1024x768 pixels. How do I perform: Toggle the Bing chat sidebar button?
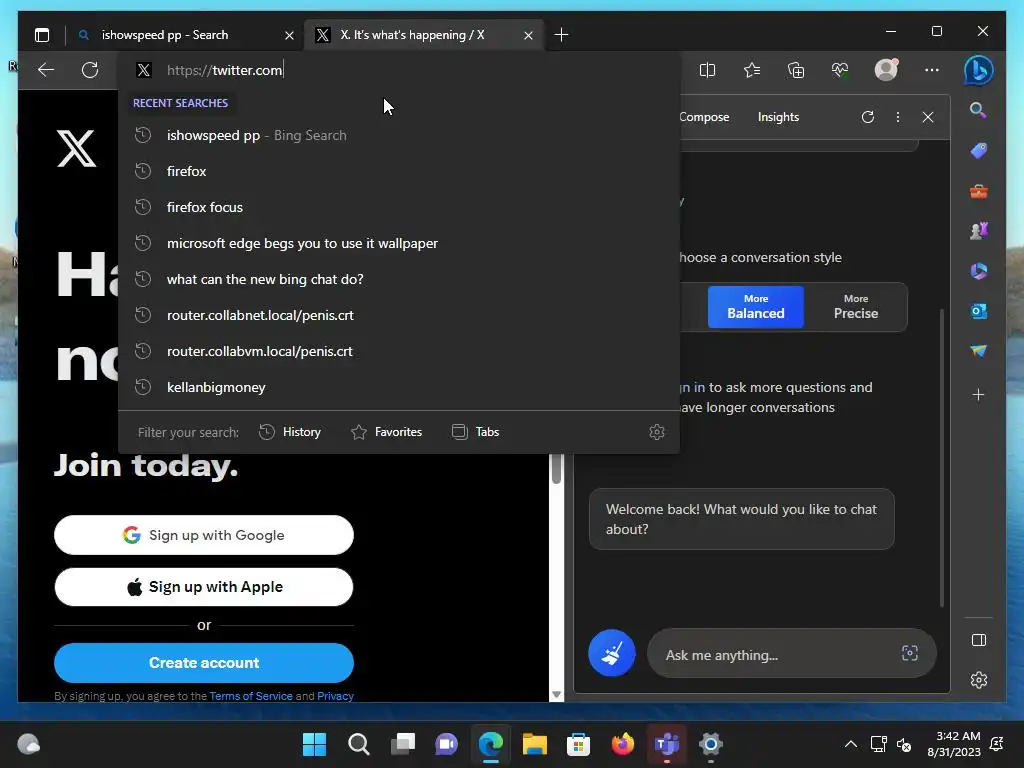pos(978,70)
